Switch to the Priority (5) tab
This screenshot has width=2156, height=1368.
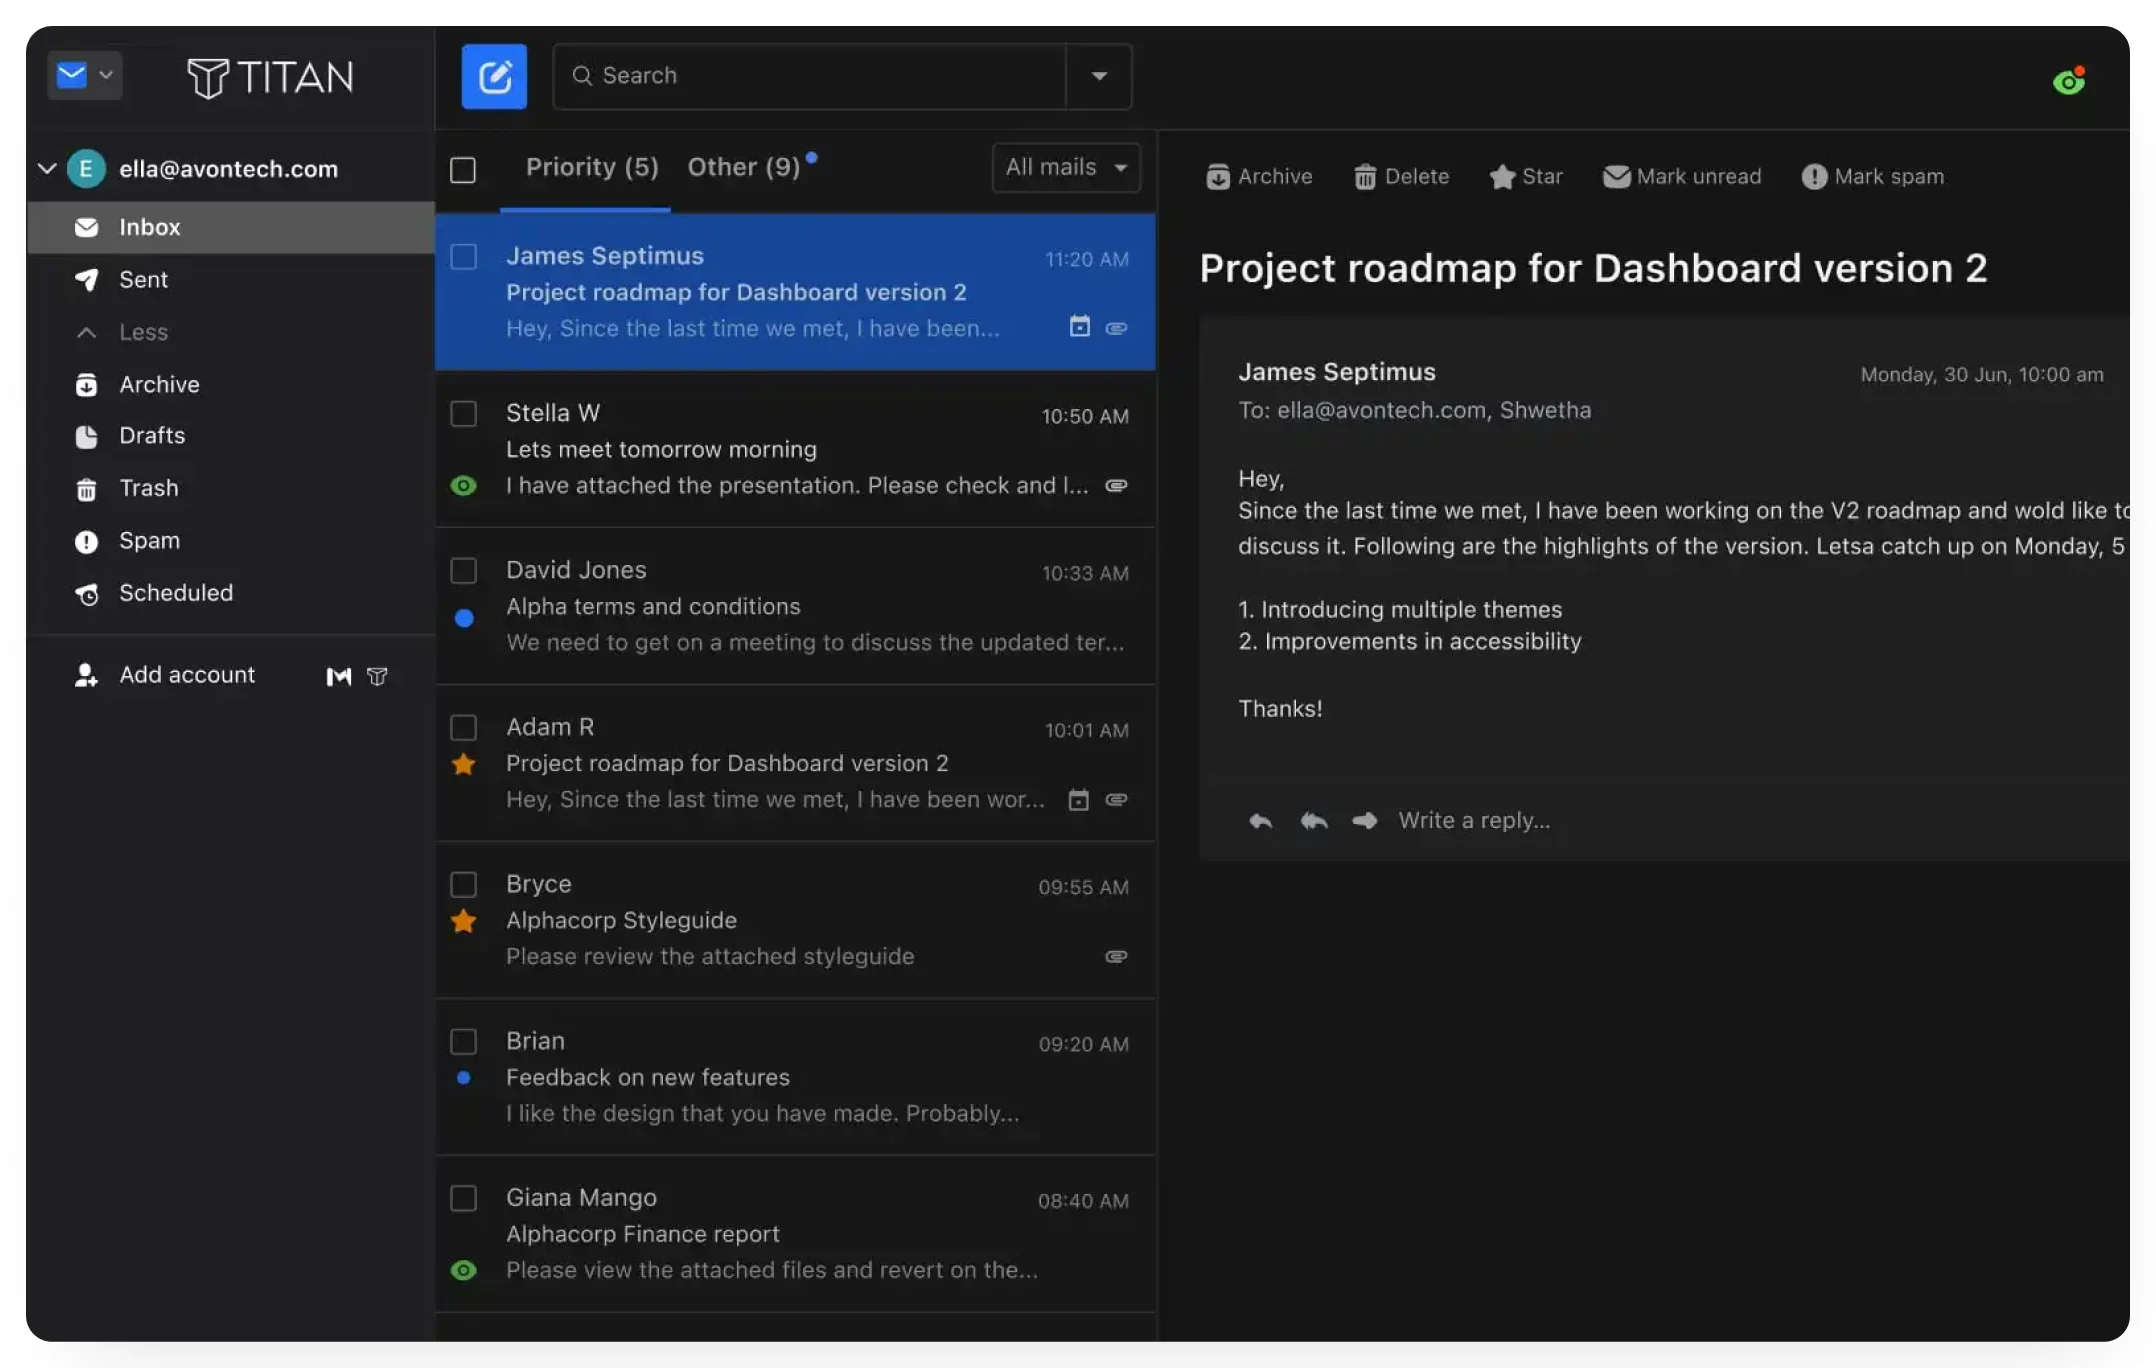pos(592,167)
